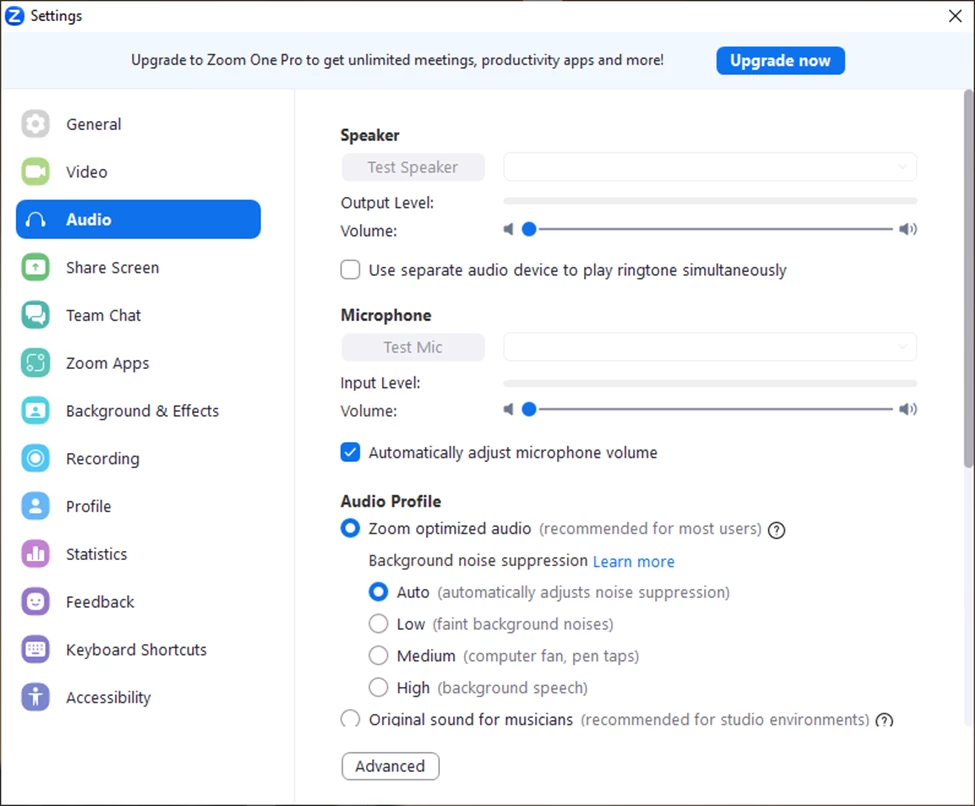Open the speaker device dropdown
This screenshot has width=975, height=806.
pos(709,167)
